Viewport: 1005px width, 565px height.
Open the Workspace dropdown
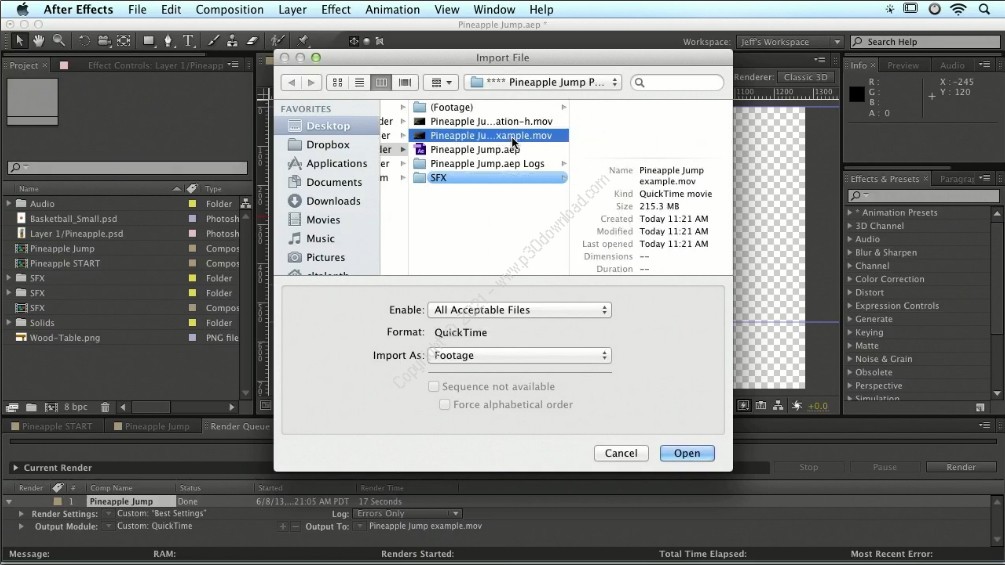tap(790, 42)
